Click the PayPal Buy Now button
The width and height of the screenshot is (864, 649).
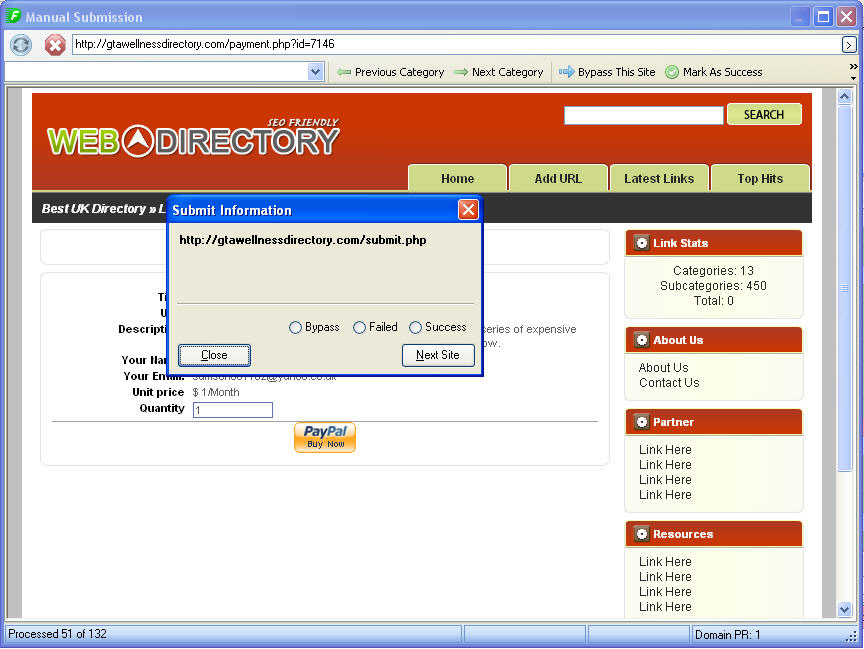point(325,437)
